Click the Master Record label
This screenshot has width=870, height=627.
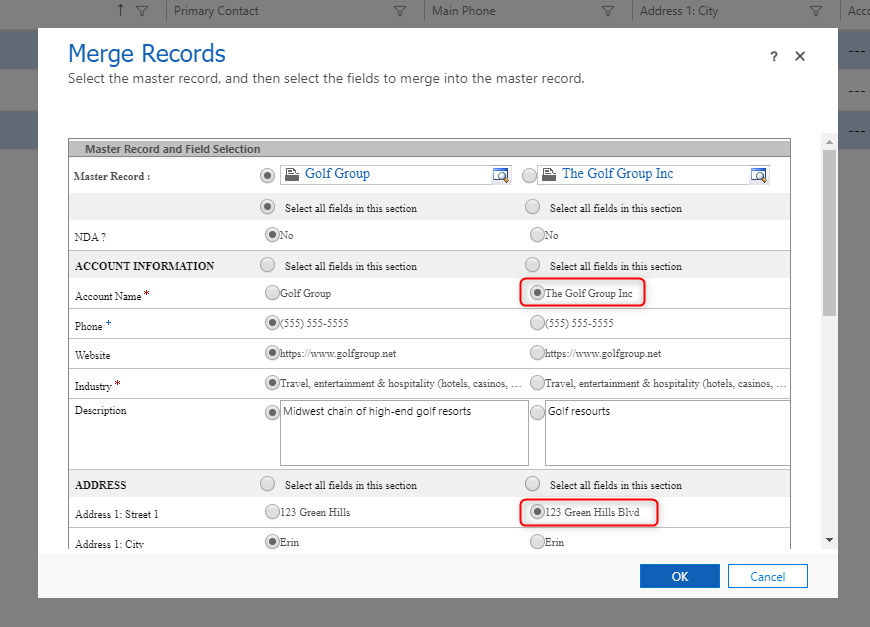click(x=112, y=176)
